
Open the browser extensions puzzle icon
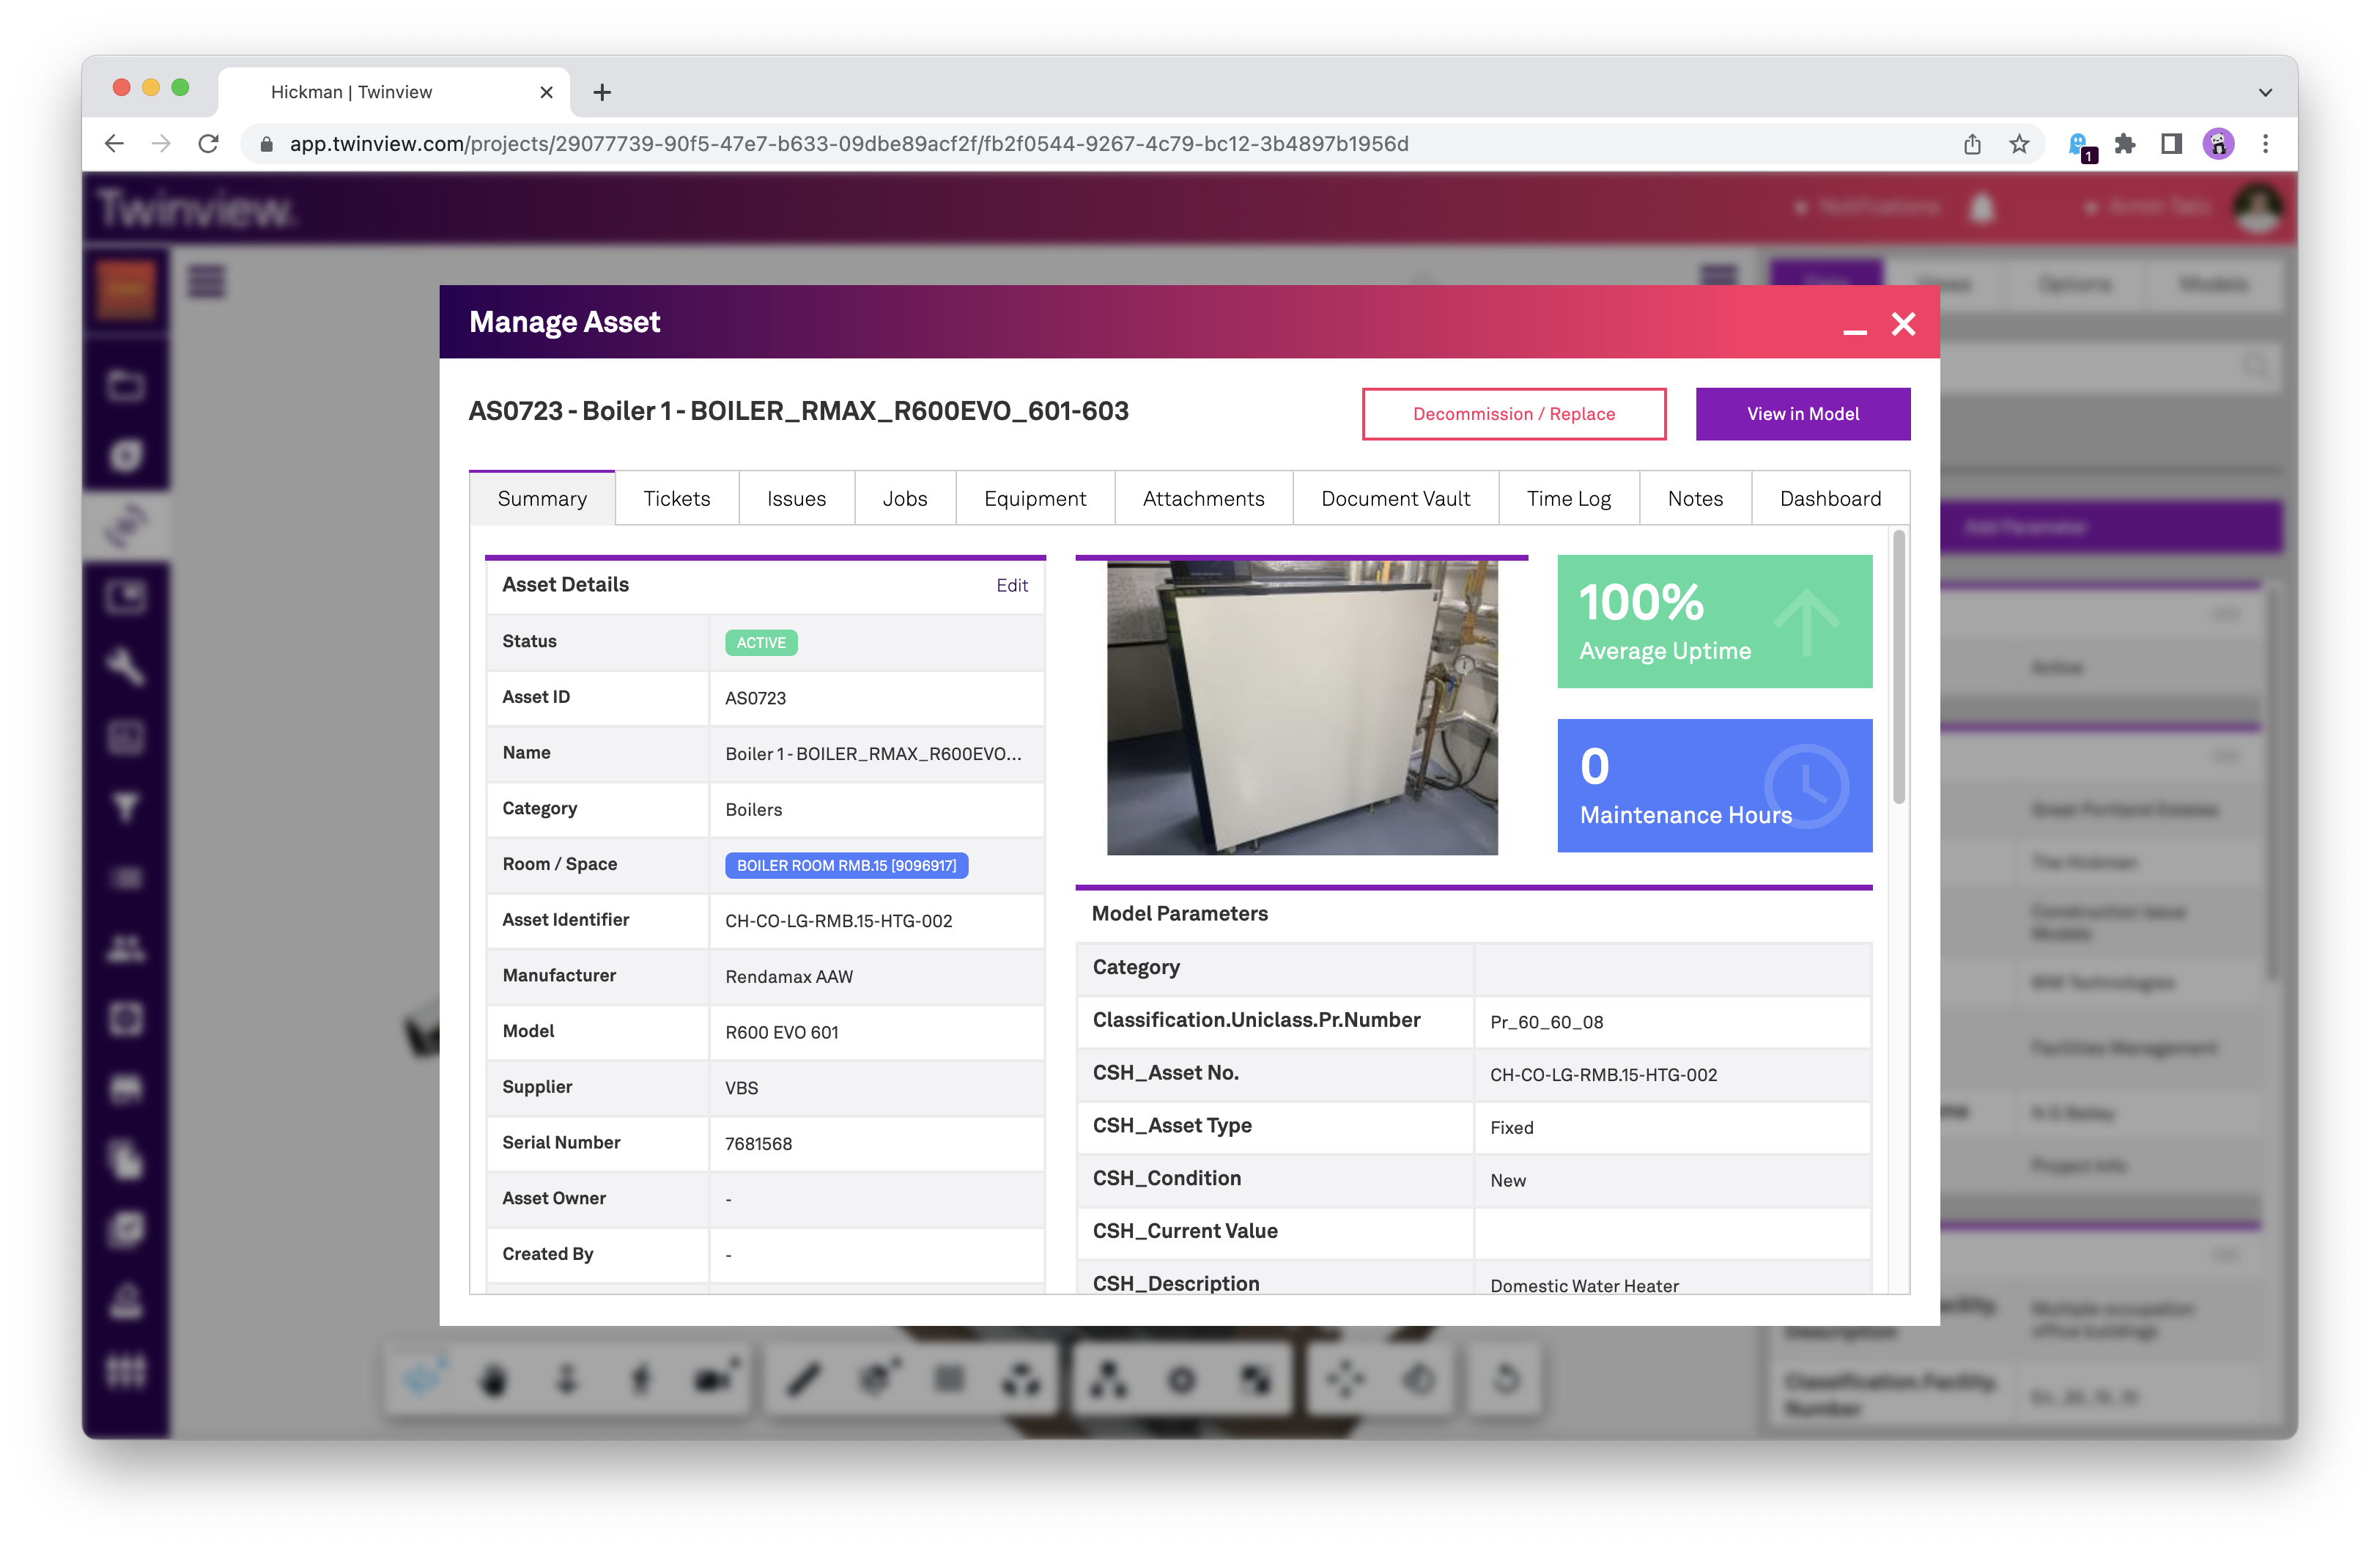(2124, 144)
